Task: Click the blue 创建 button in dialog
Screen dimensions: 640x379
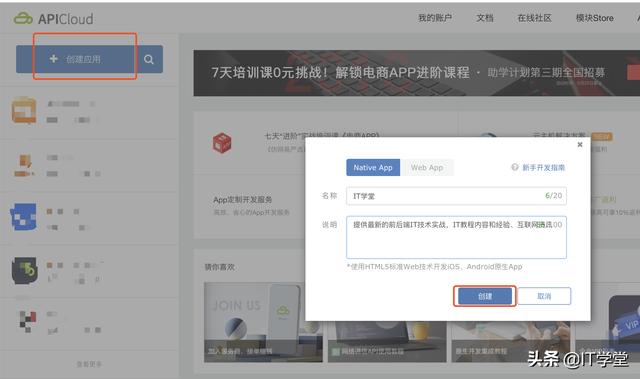Action: pos(485,296)
